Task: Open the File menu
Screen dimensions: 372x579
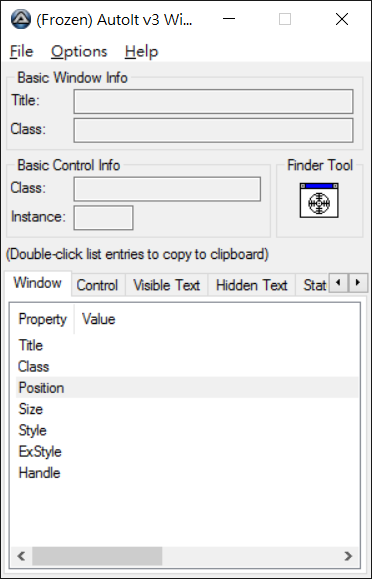Action: click(21, 51)
